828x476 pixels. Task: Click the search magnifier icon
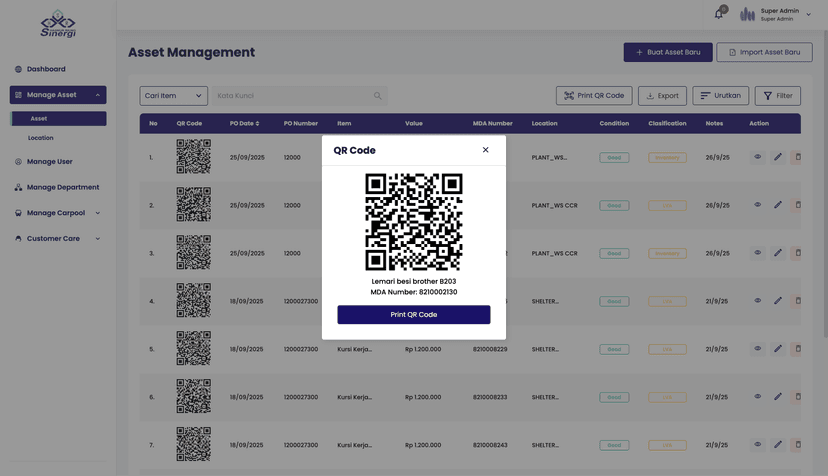(x=378, y=96)
